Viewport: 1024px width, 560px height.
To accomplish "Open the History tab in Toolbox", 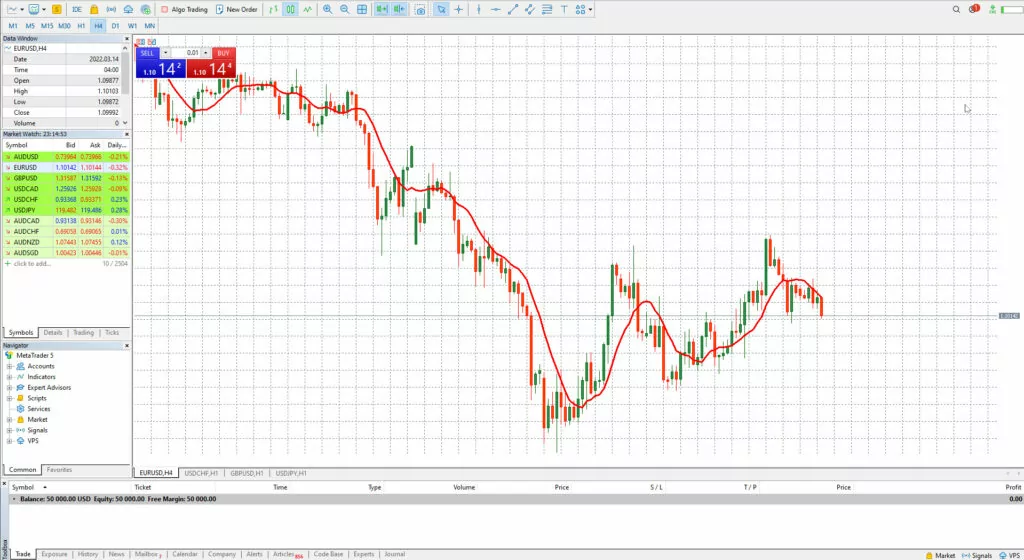I will (x=88, y=553).
